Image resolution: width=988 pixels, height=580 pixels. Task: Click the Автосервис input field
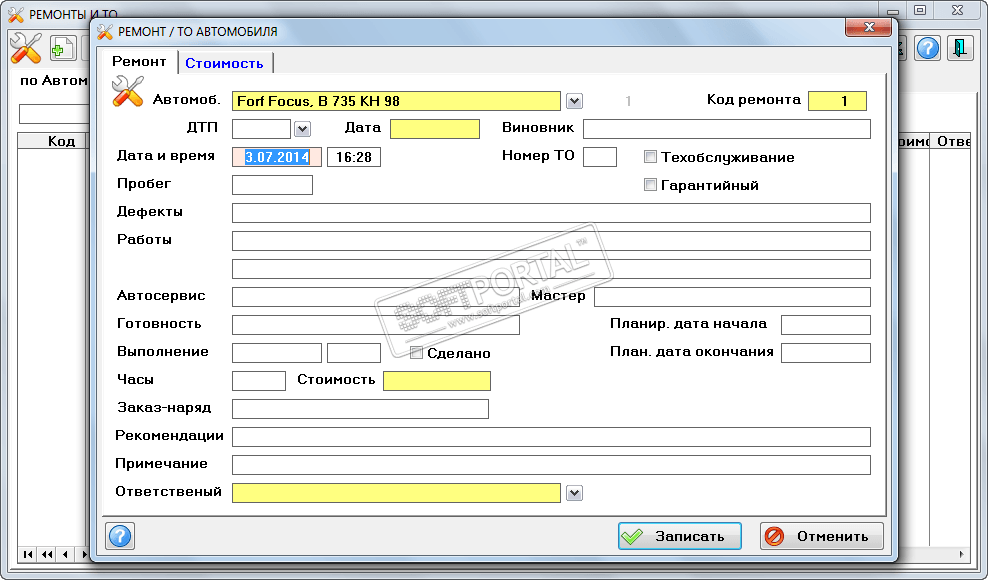pos(376,297)
